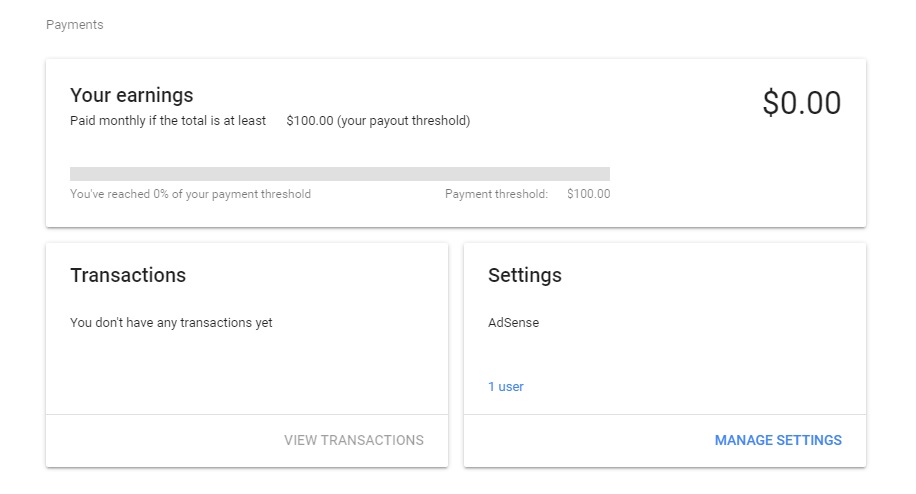This screenshot has width=916, height=494.
Task: Click the Paid monthly description text
Action: (168, 121)
